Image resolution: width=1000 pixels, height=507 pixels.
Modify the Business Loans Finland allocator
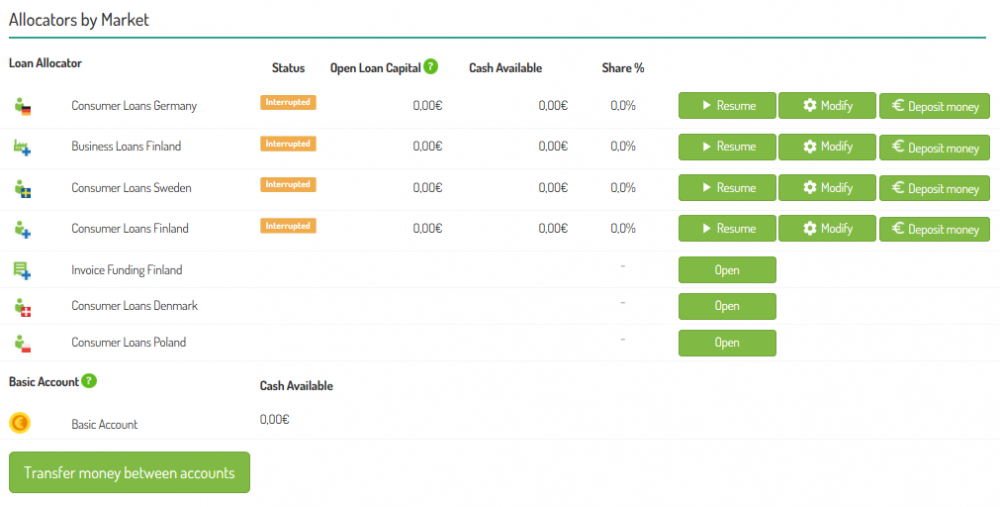(827, 146)
